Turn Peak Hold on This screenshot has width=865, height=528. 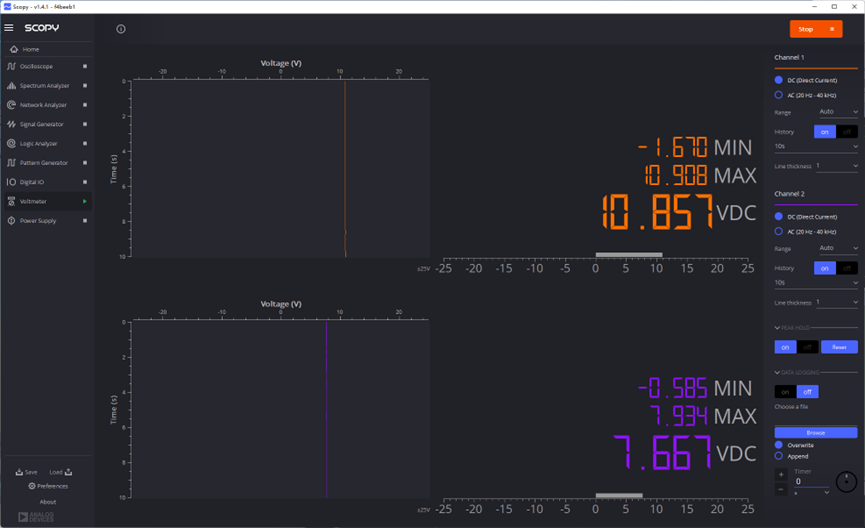(x=785, y=347)
